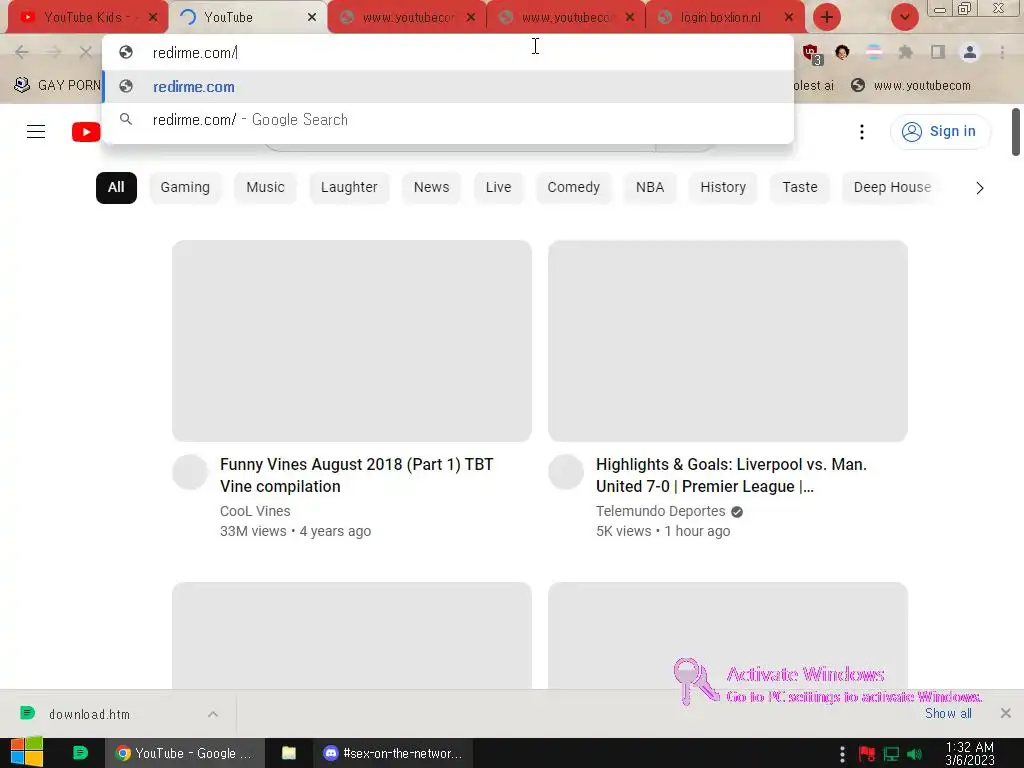
Task: Click into the address bar text field
Action: pos(457,53)
